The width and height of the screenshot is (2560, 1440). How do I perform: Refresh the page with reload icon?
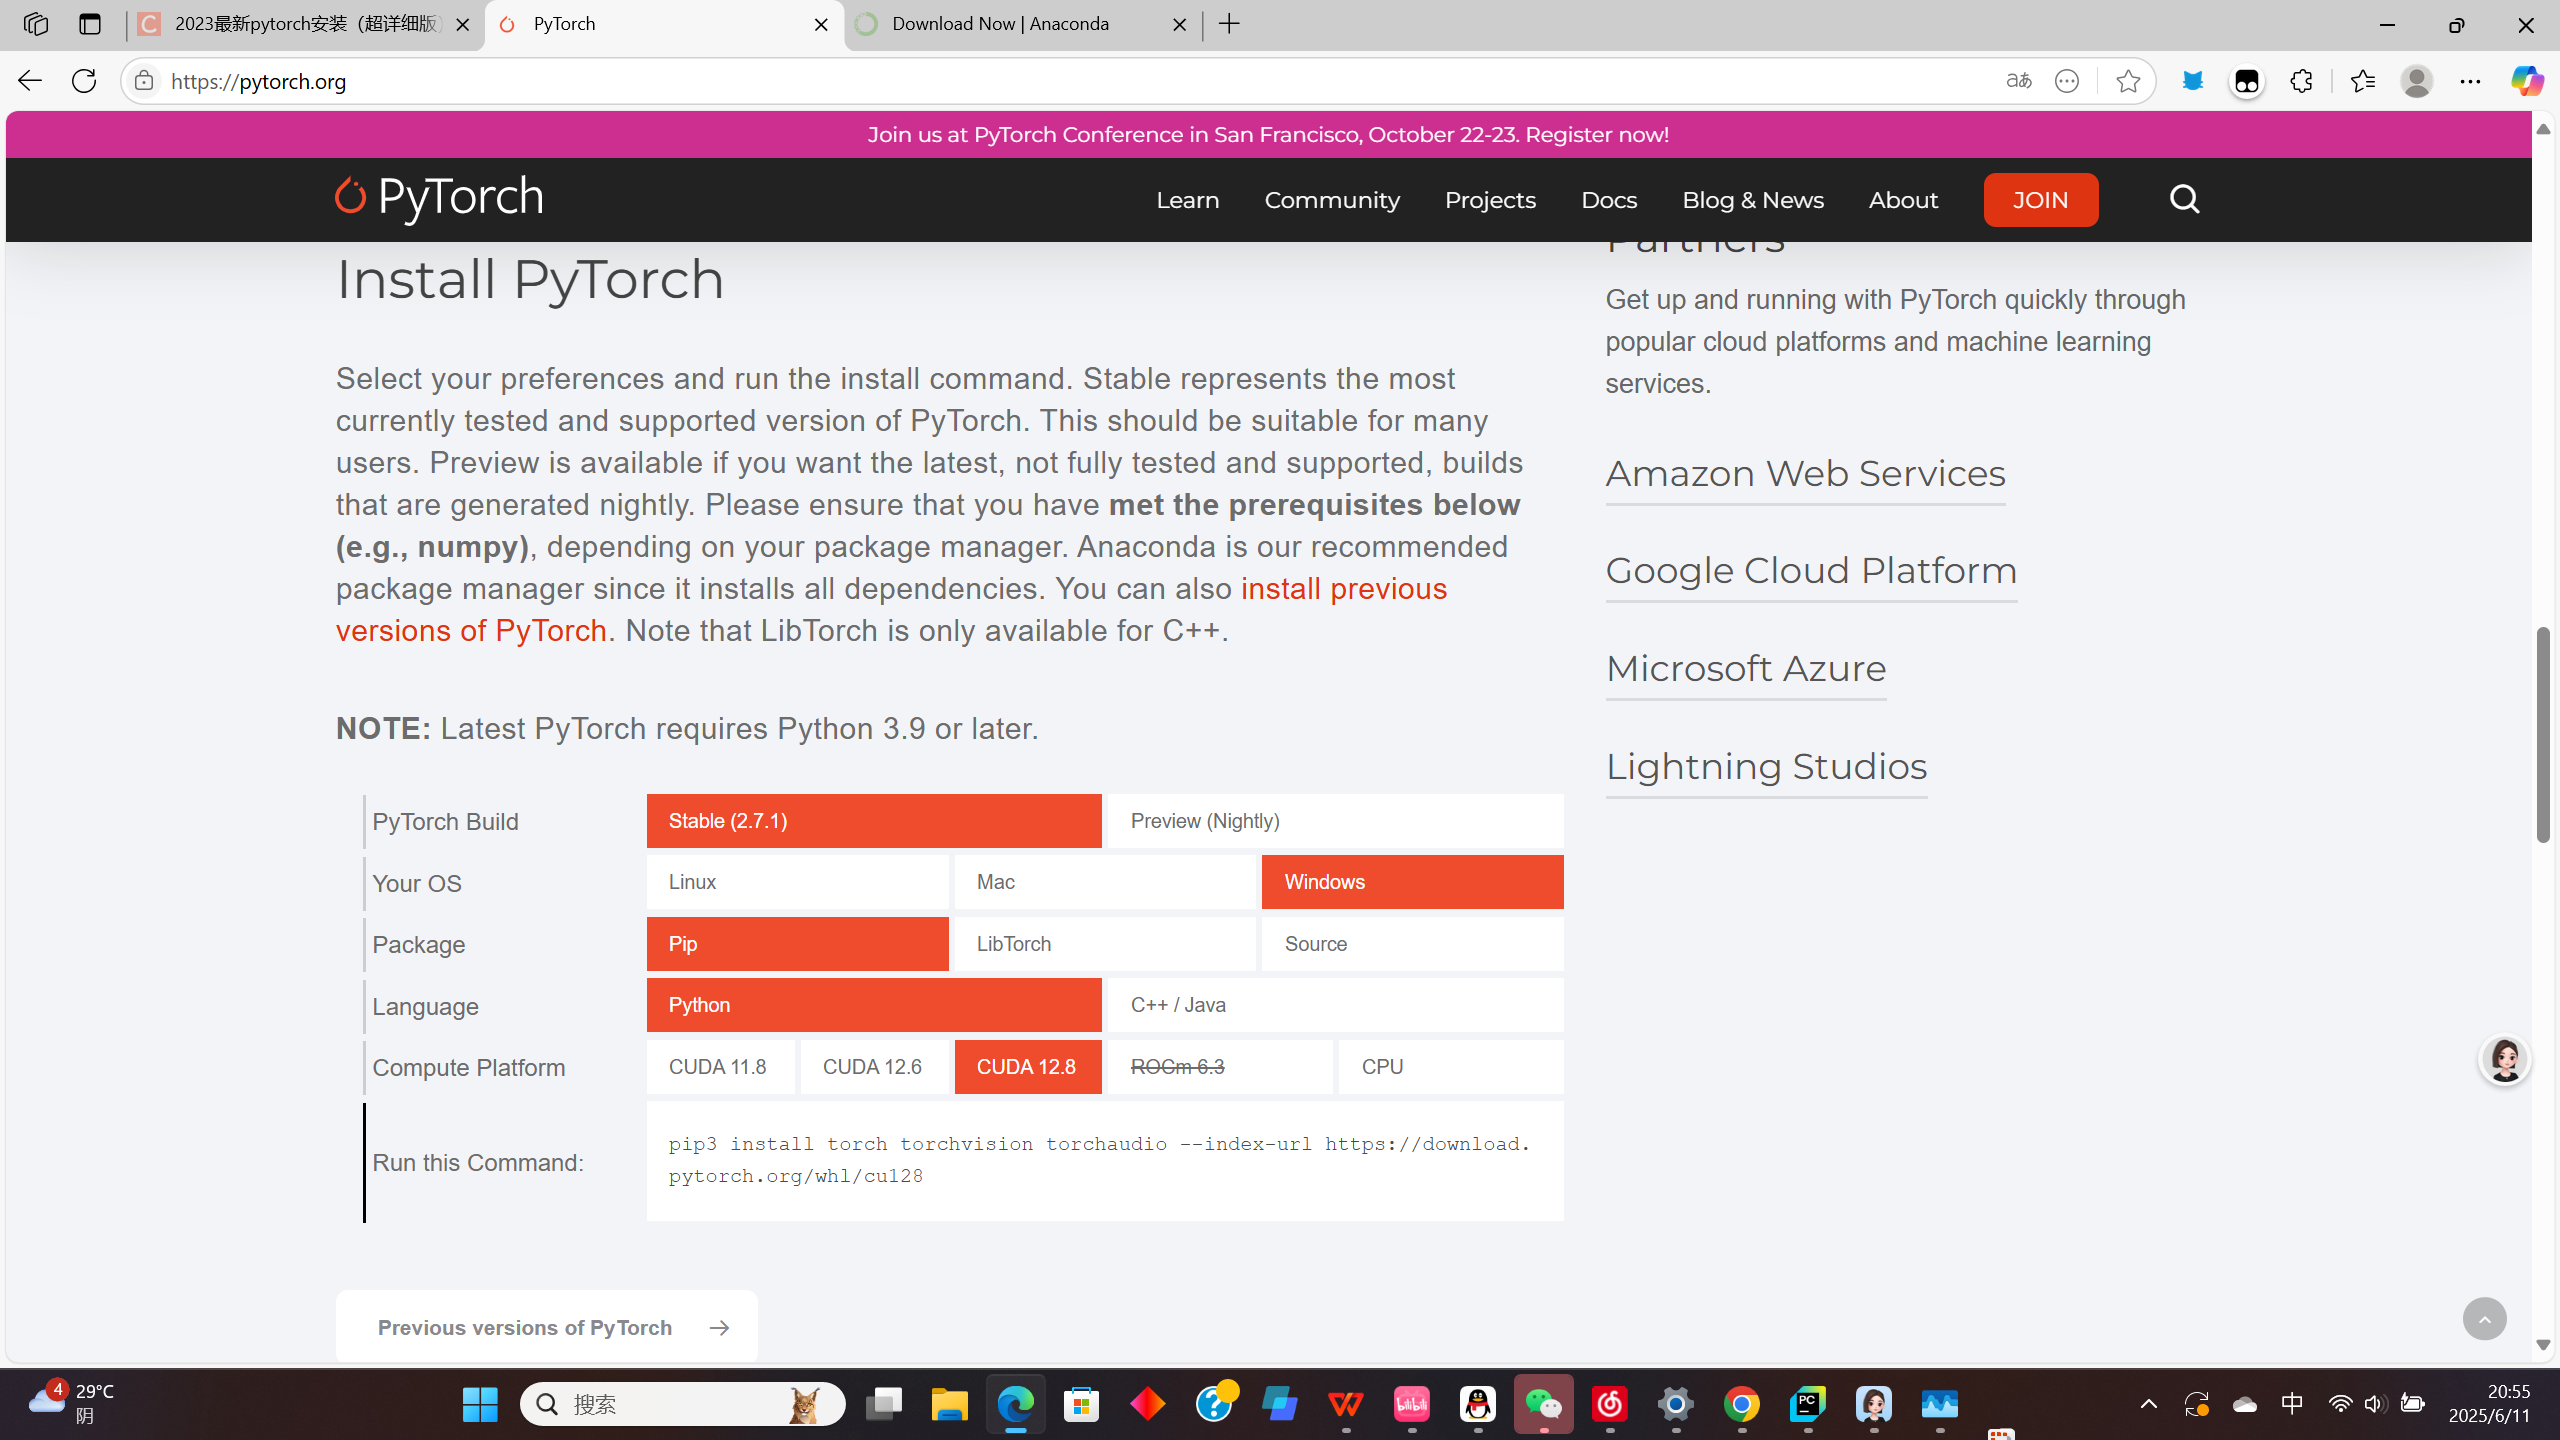(x=84, y=81)
